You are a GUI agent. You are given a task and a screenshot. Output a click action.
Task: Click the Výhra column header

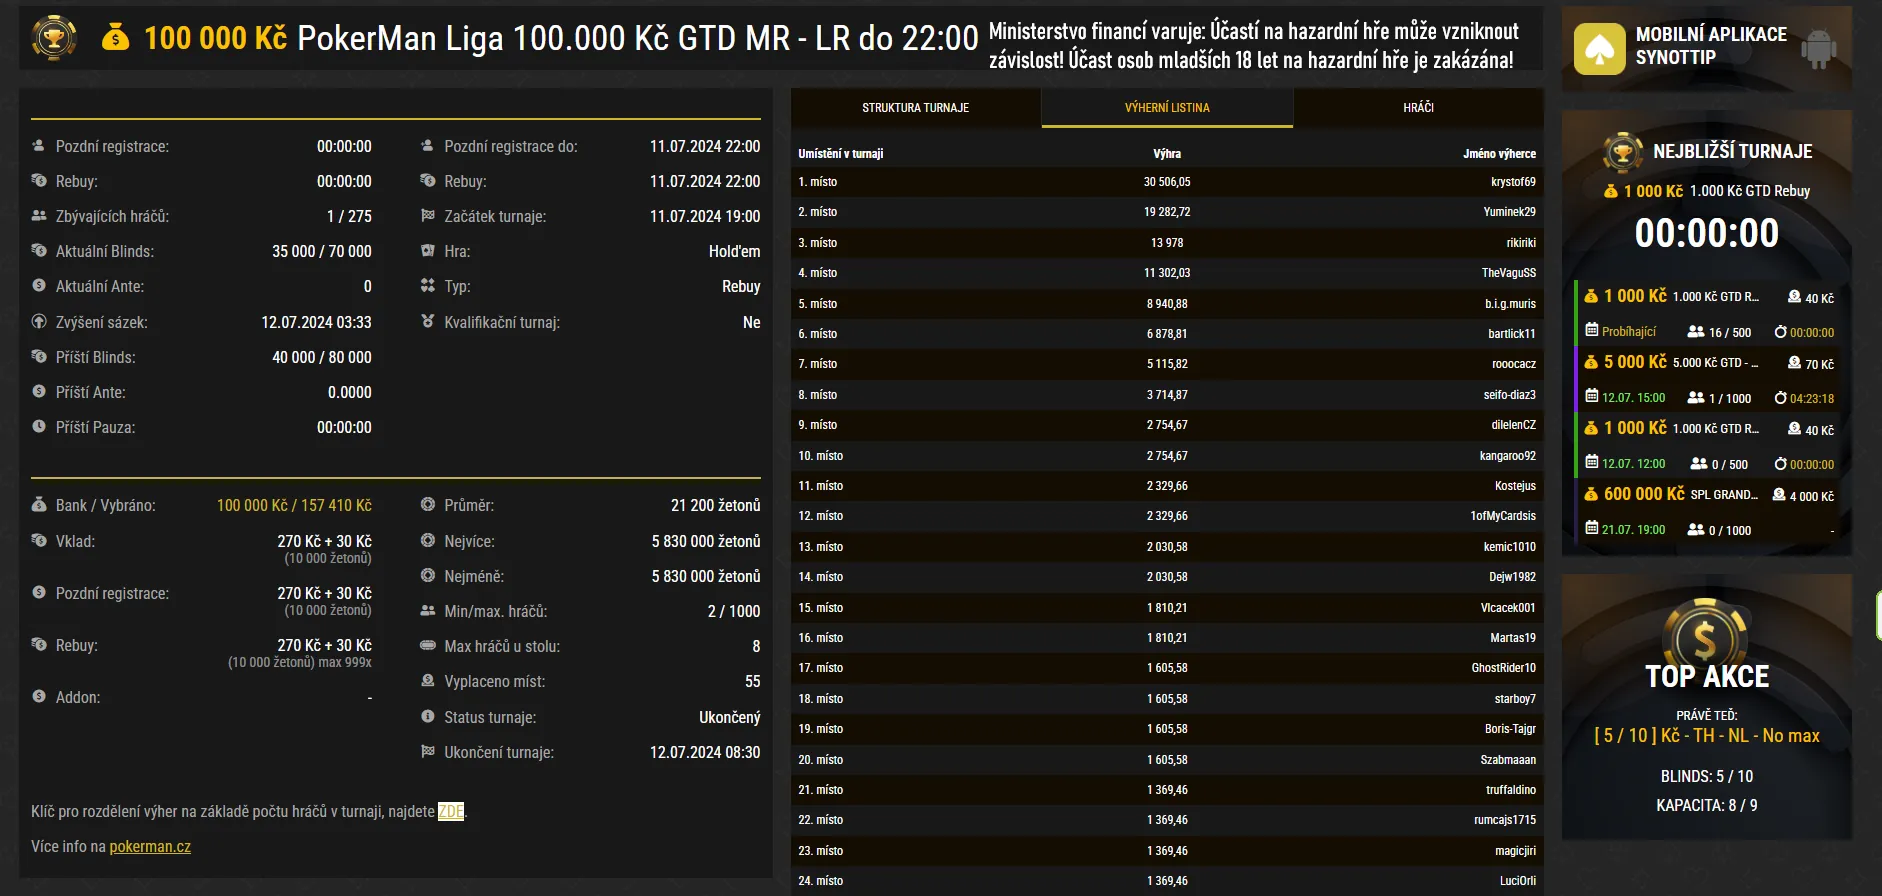(x=1167, y=154)
